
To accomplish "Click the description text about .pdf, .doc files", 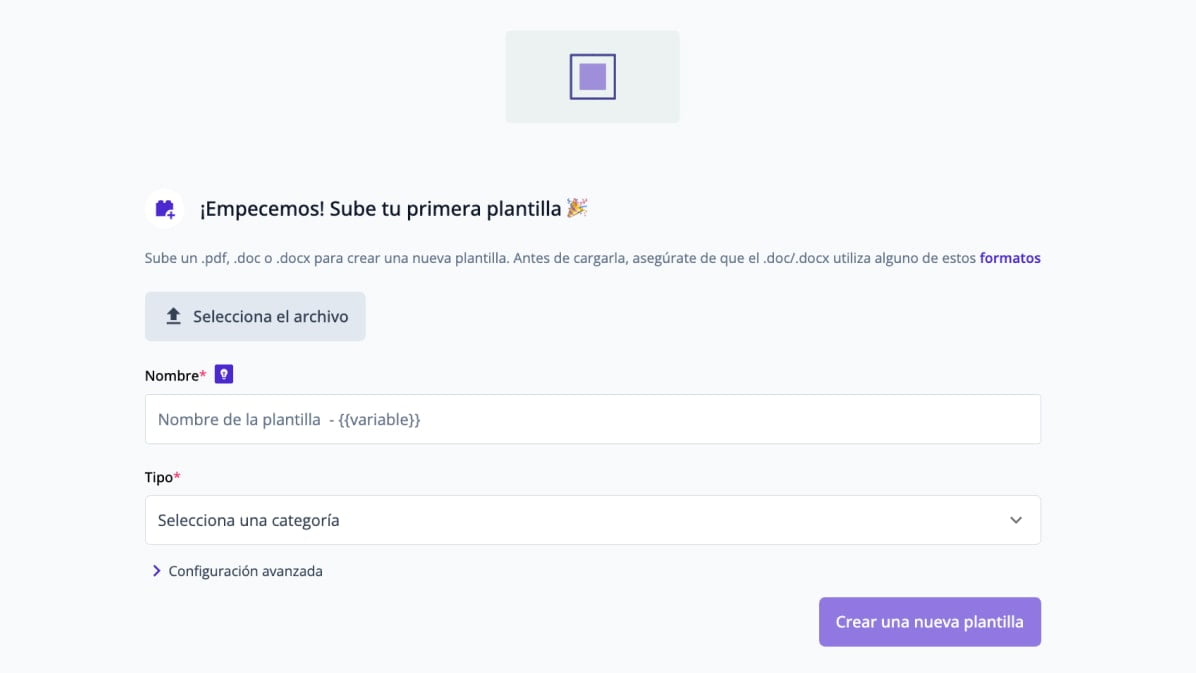I will [561, 258].
